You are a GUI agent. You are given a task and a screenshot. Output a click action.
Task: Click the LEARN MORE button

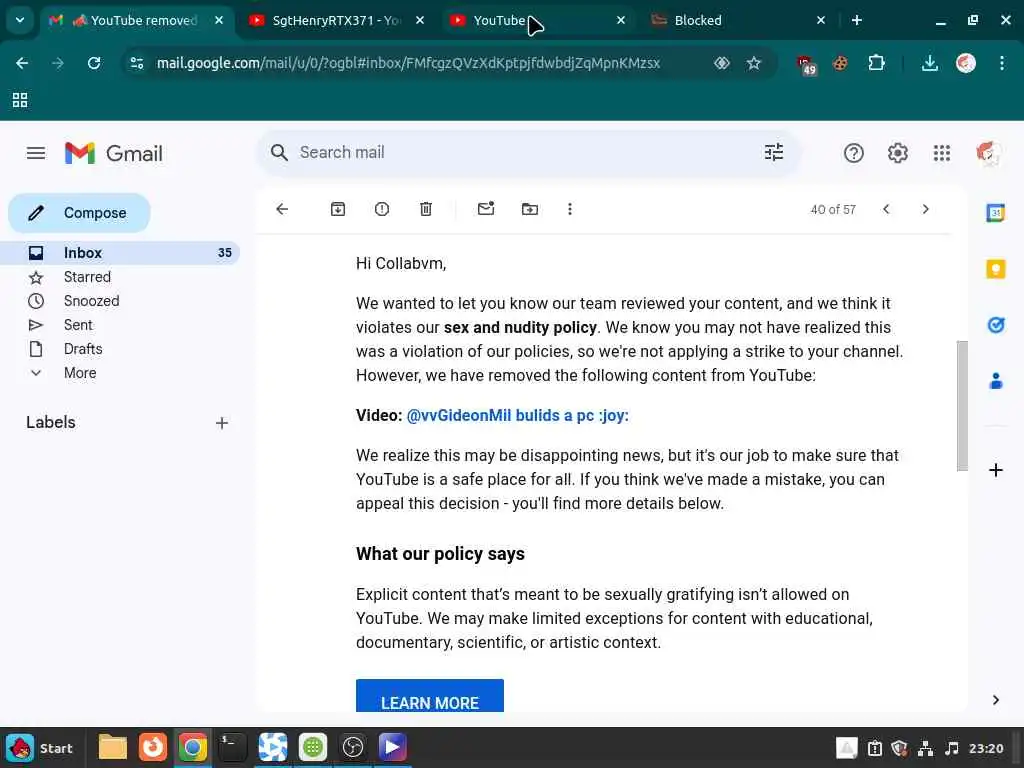(430, 696)
